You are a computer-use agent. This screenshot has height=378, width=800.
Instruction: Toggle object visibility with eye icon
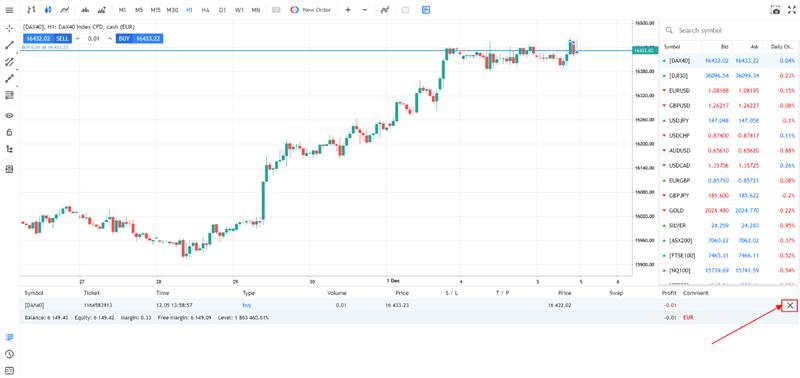pos(9,115)
